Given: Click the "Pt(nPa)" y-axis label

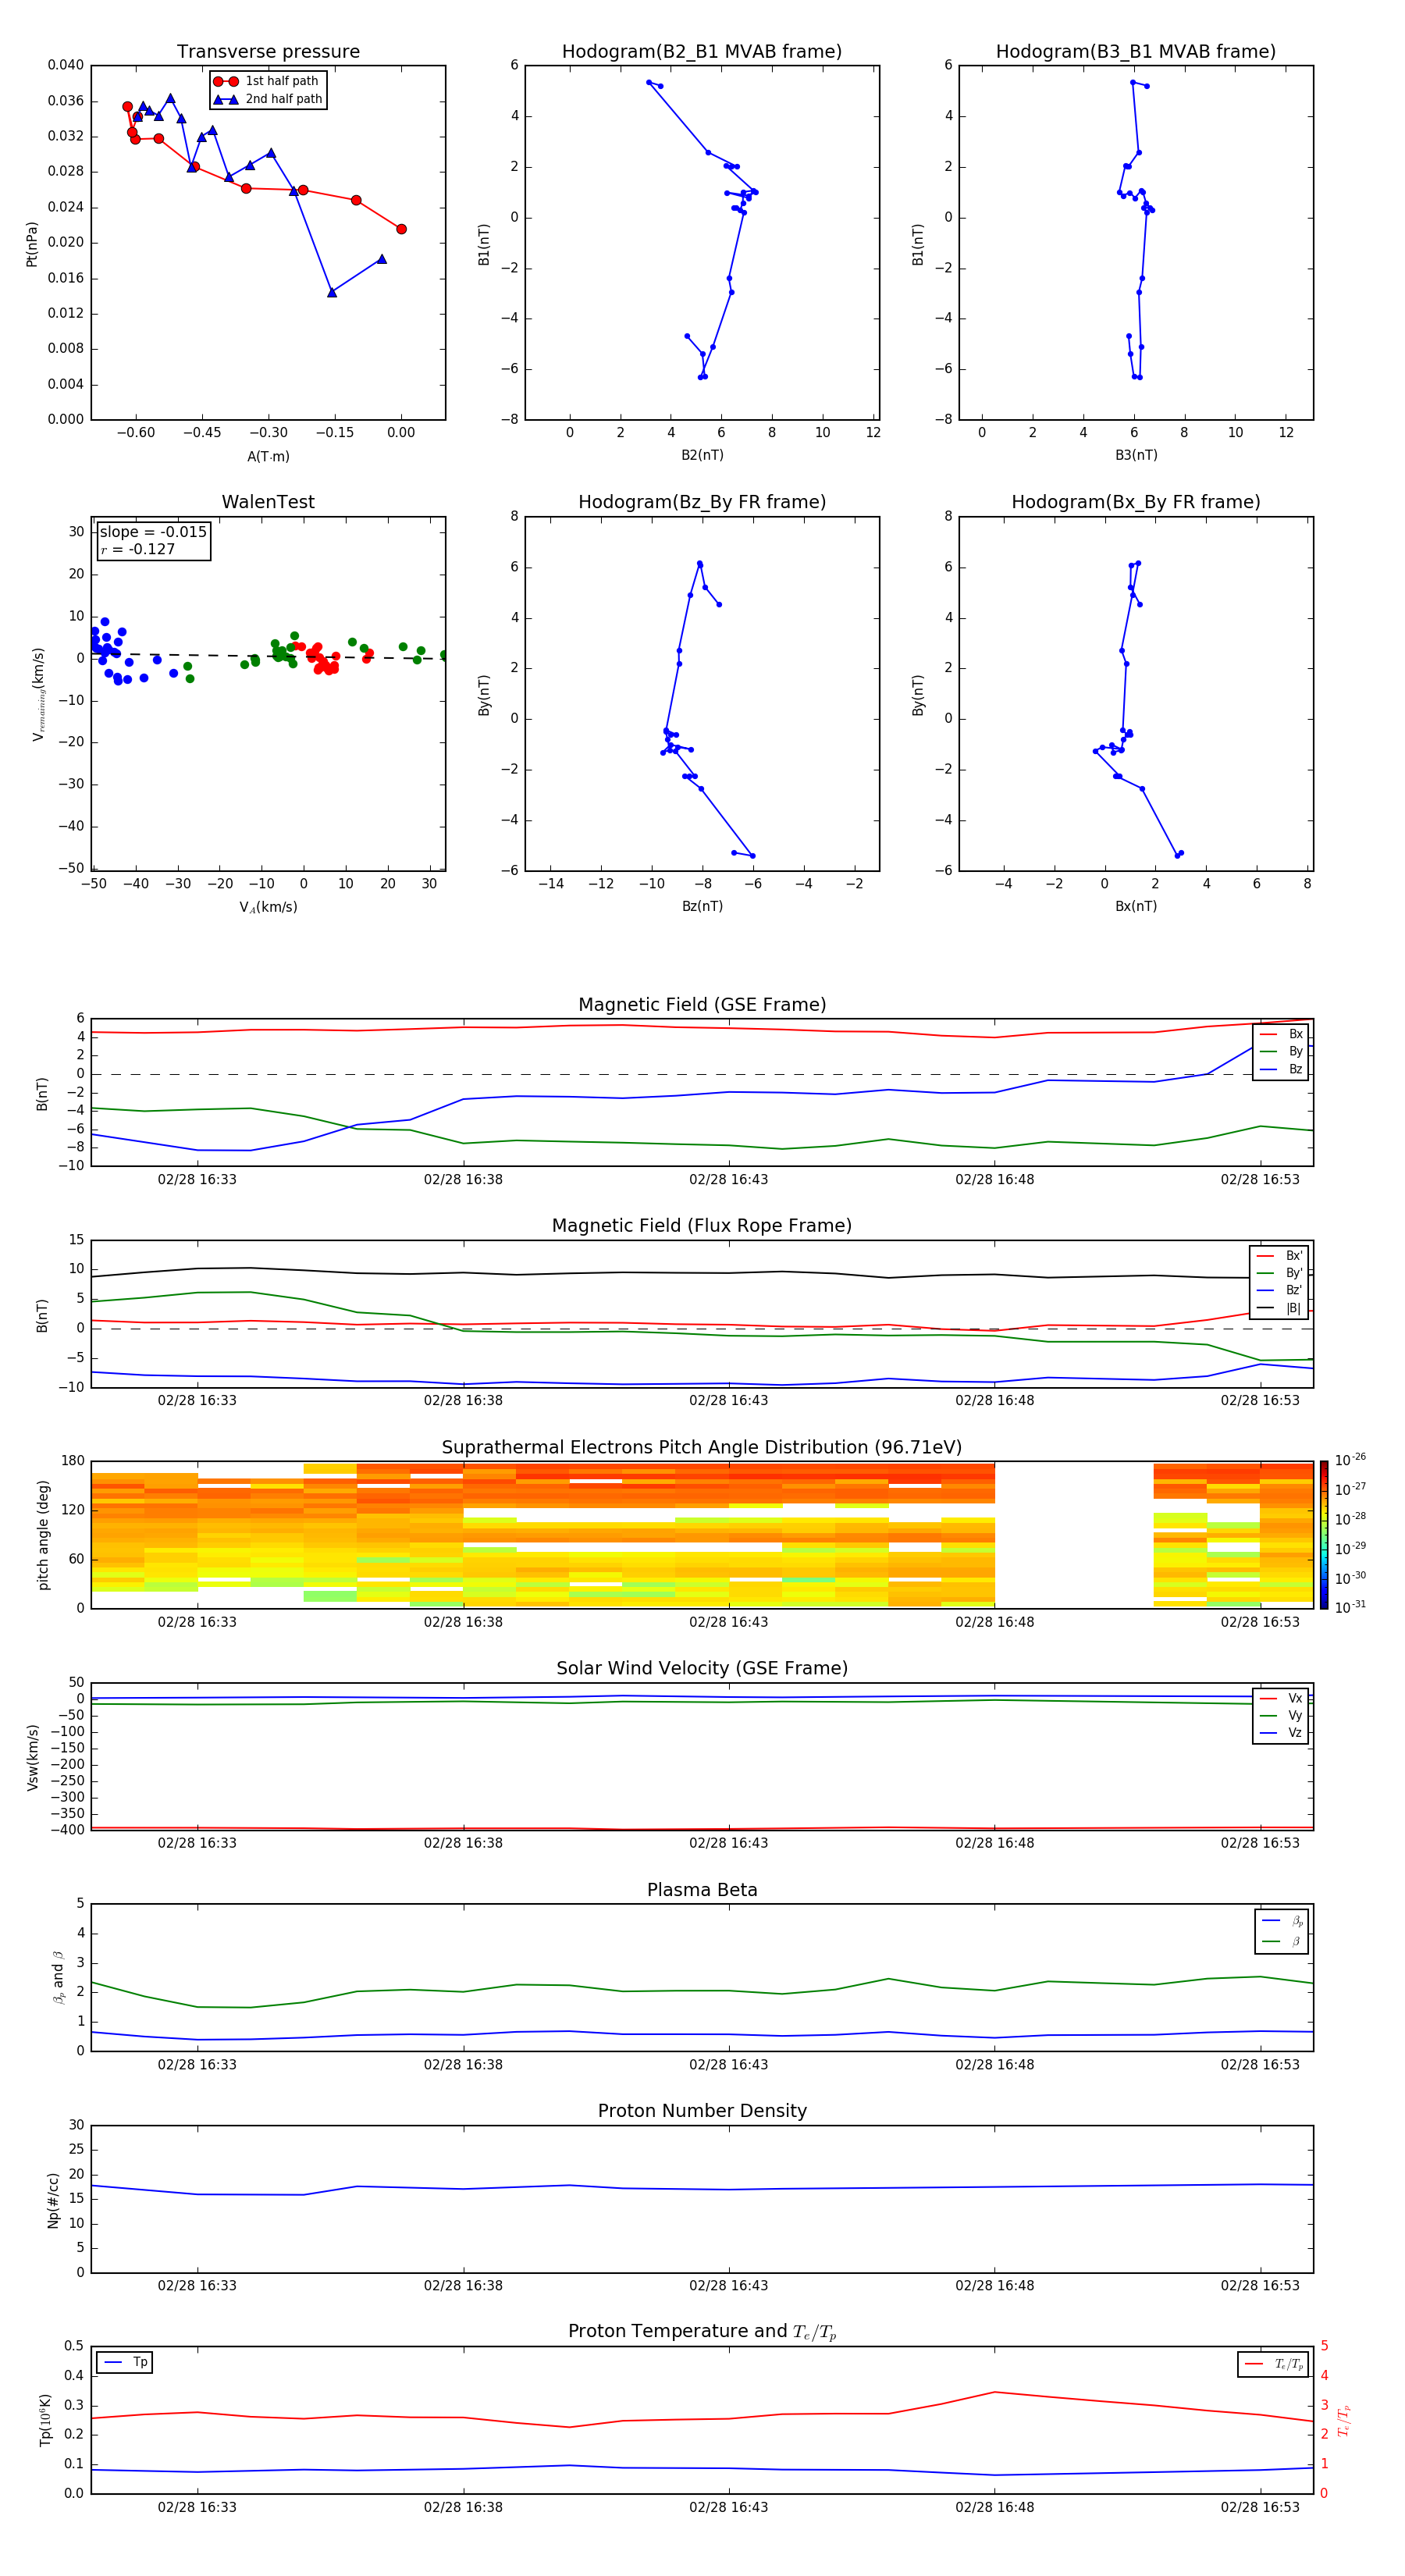Looking at the screenshot, I should point(32,243).
